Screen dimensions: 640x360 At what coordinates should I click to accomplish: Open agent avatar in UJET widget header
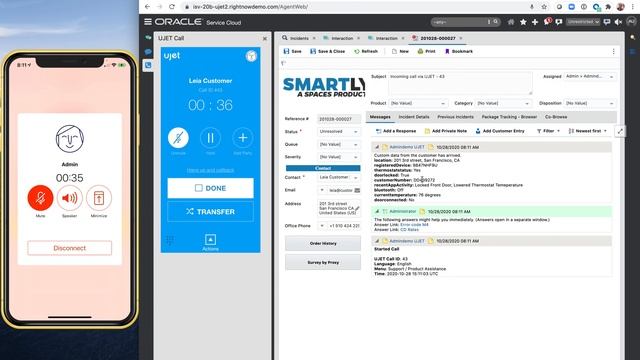(251, 56)
